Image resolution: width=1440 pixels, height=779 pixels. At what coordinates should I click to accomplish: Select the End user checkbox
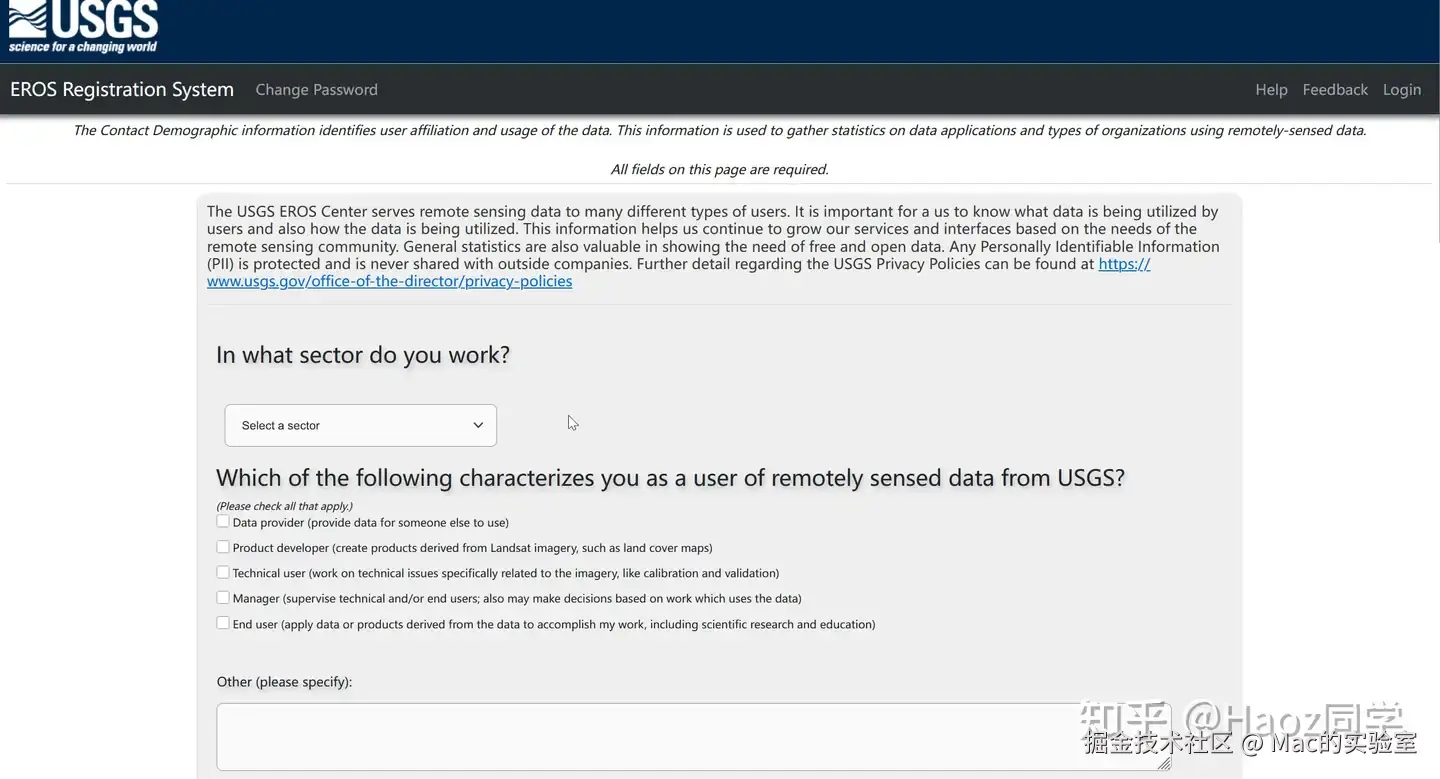tap(223, 623)
